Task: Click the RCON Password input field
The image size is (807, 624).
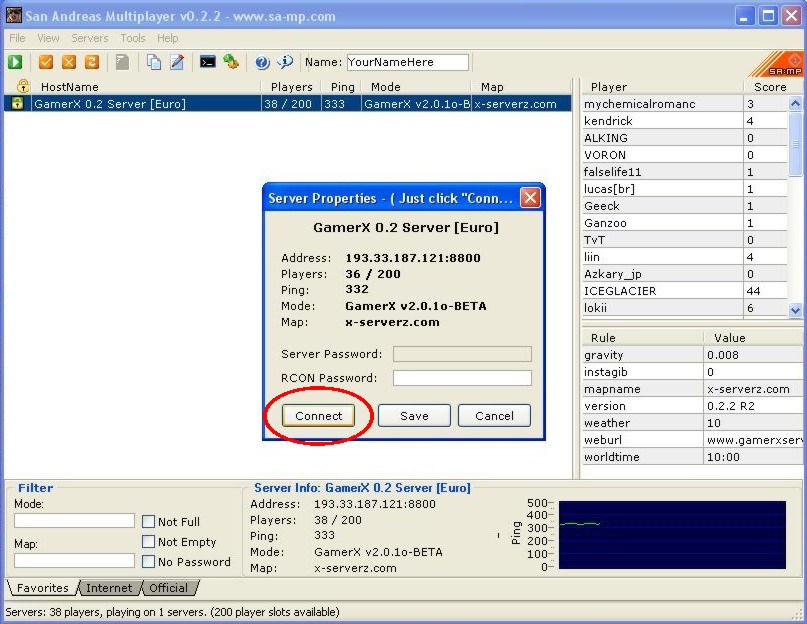Action: pyautogui.click(x=462, y=378)
